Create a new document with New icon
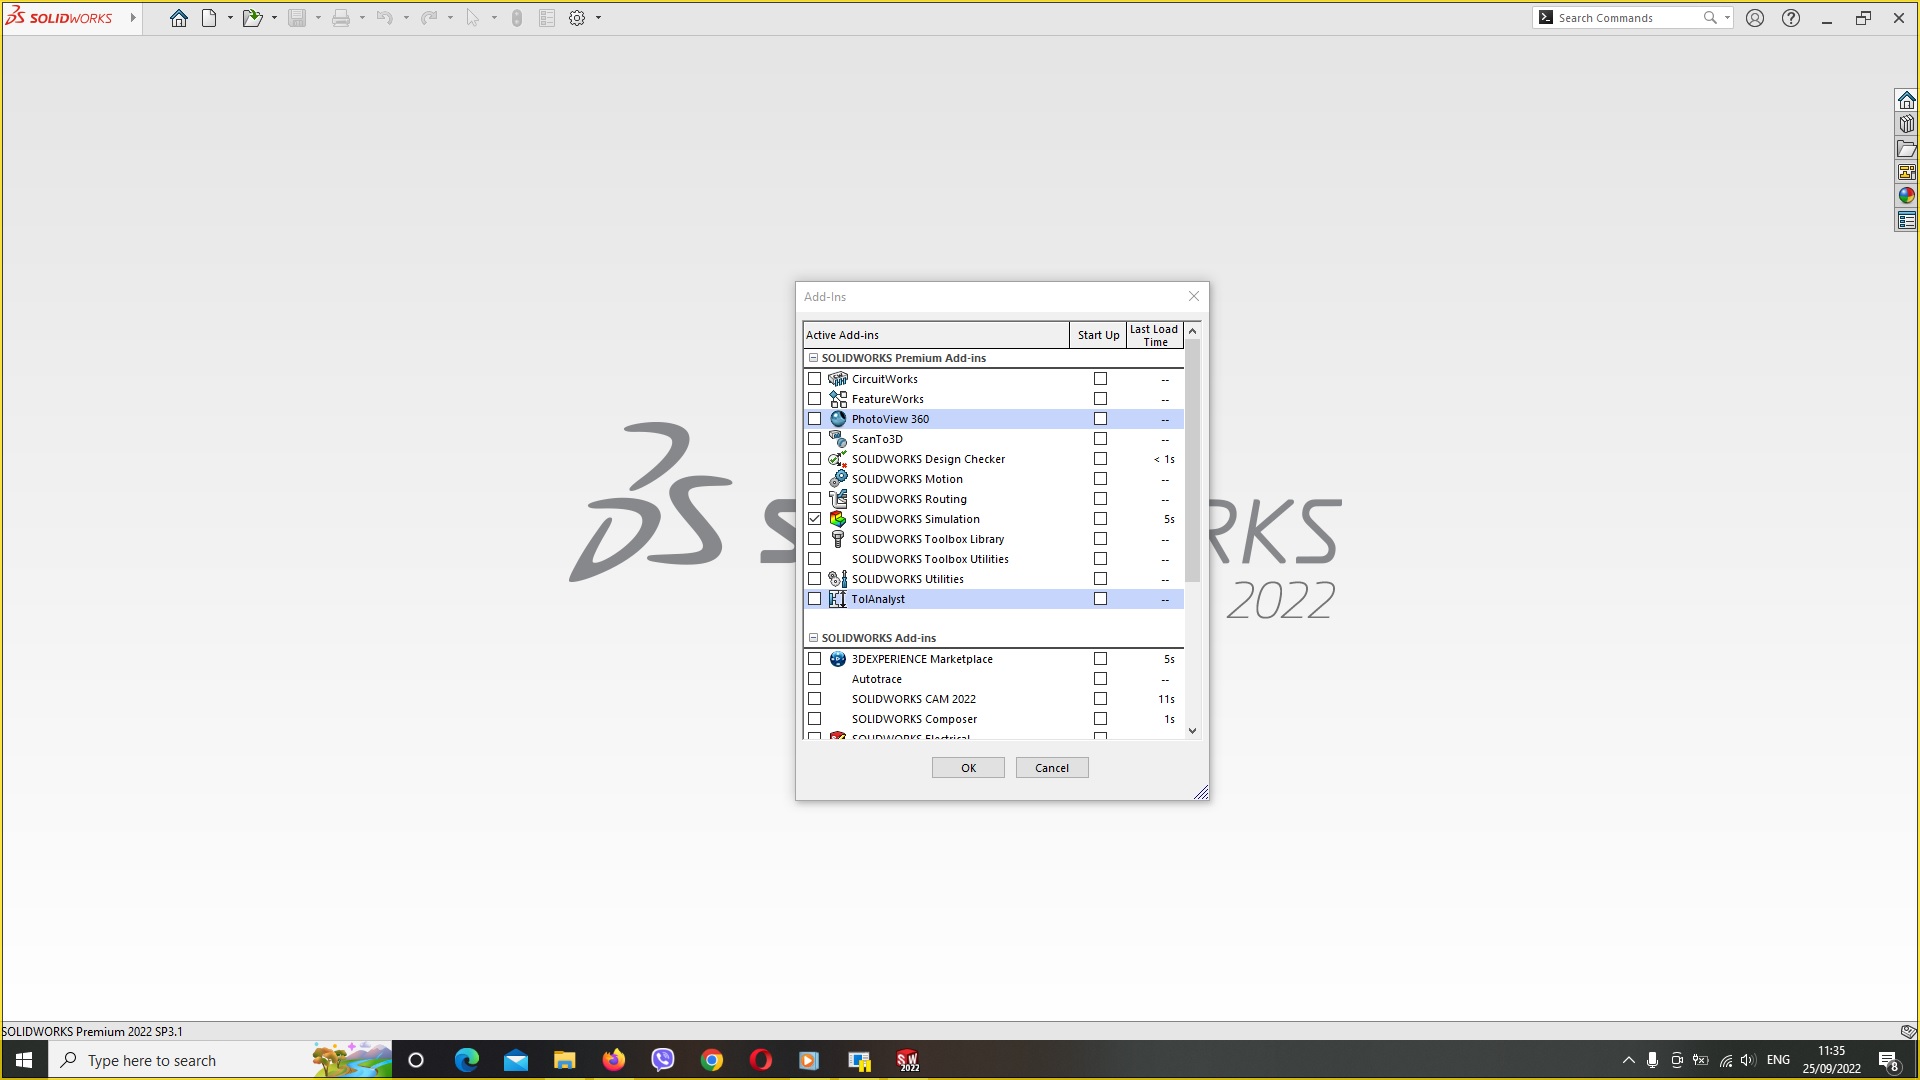Screen dimensions: 1920x1080 (x=209, y=18)
